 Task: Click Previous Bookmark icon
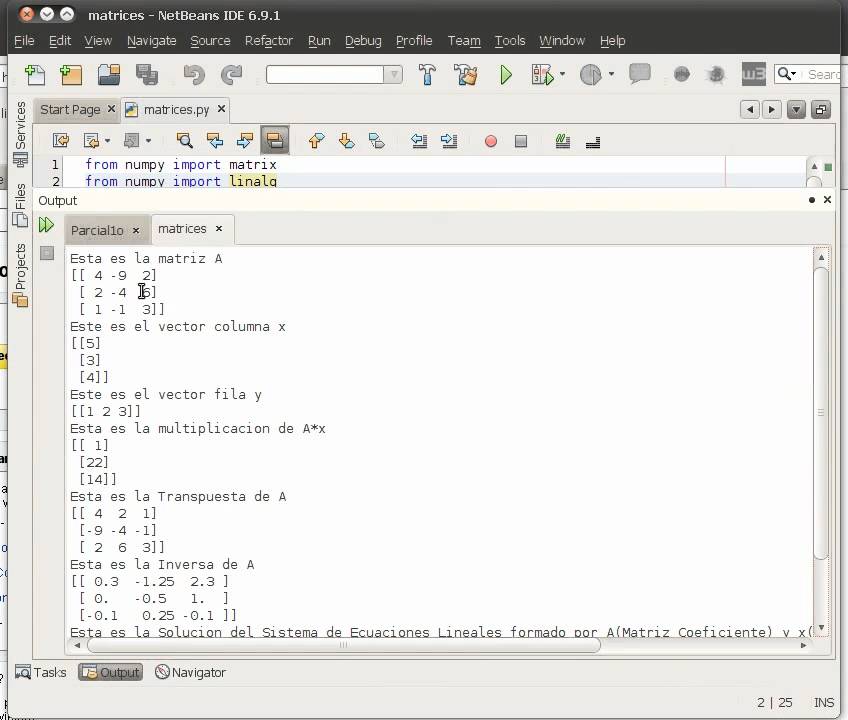pyautogui.click(x=316, y=141)
